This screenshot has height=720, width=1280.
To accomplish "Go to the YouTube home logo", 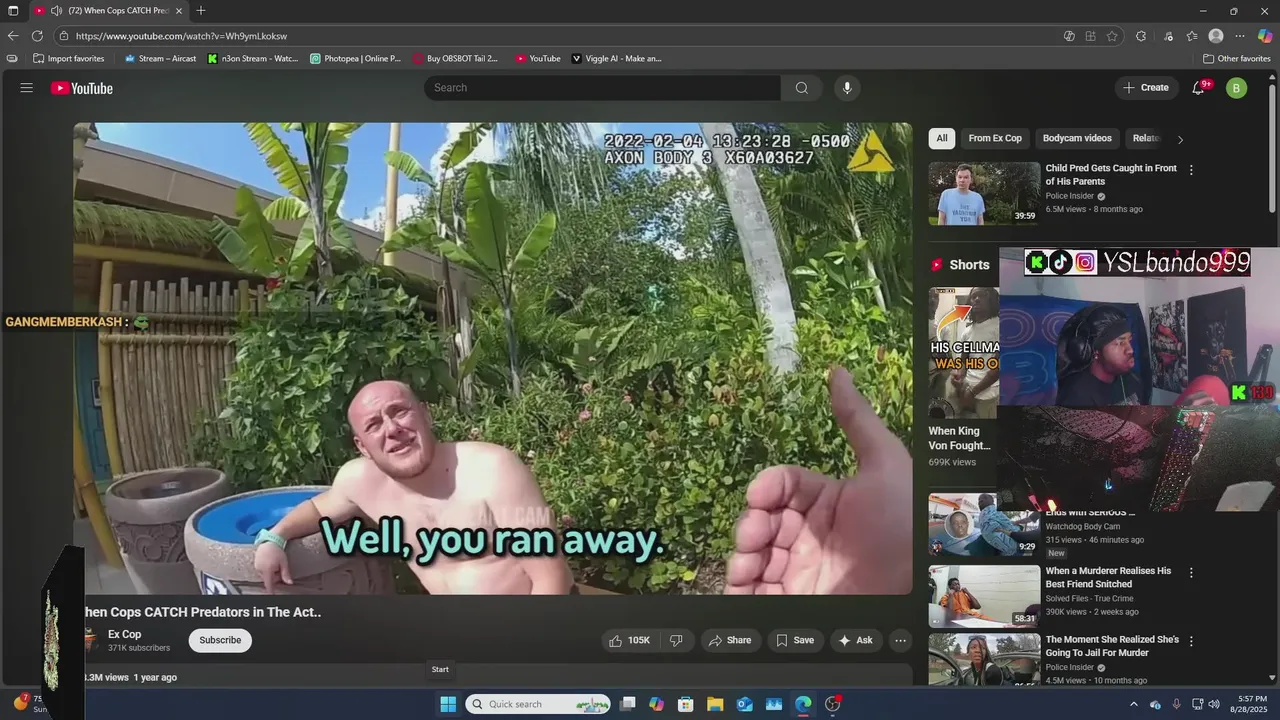I will click(x=82, y=88).
